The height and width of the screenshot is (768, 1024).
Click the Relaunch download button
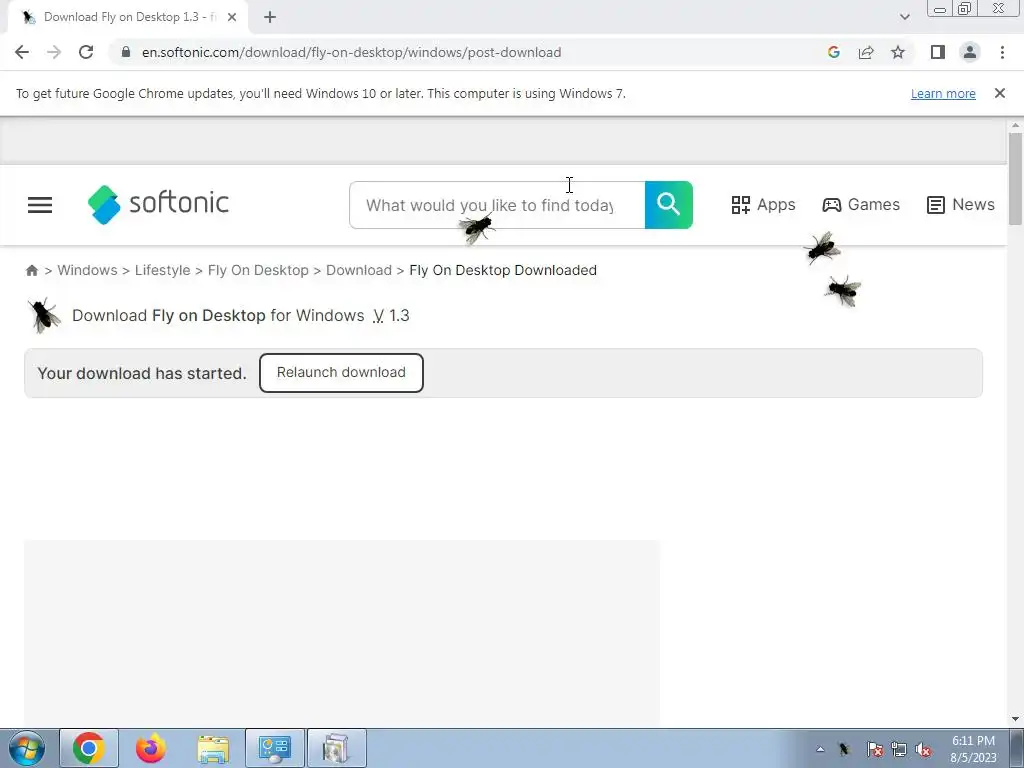341,373
